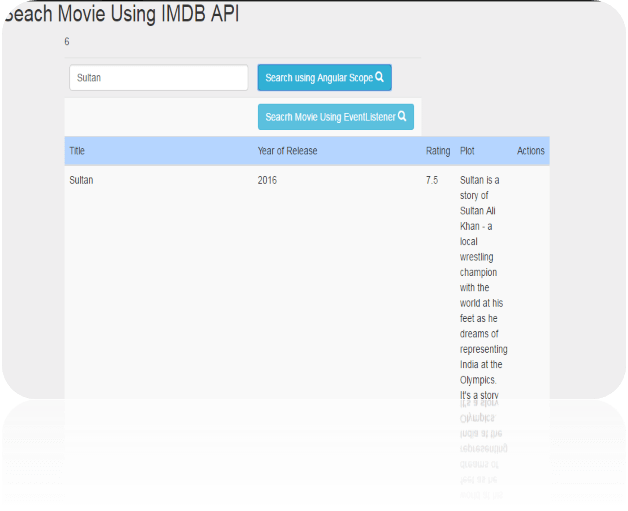Click magnifier icon in EventListener button
The height and width of the screenshot is (511, 628).
pyautogui.click(x=402, y=116)
